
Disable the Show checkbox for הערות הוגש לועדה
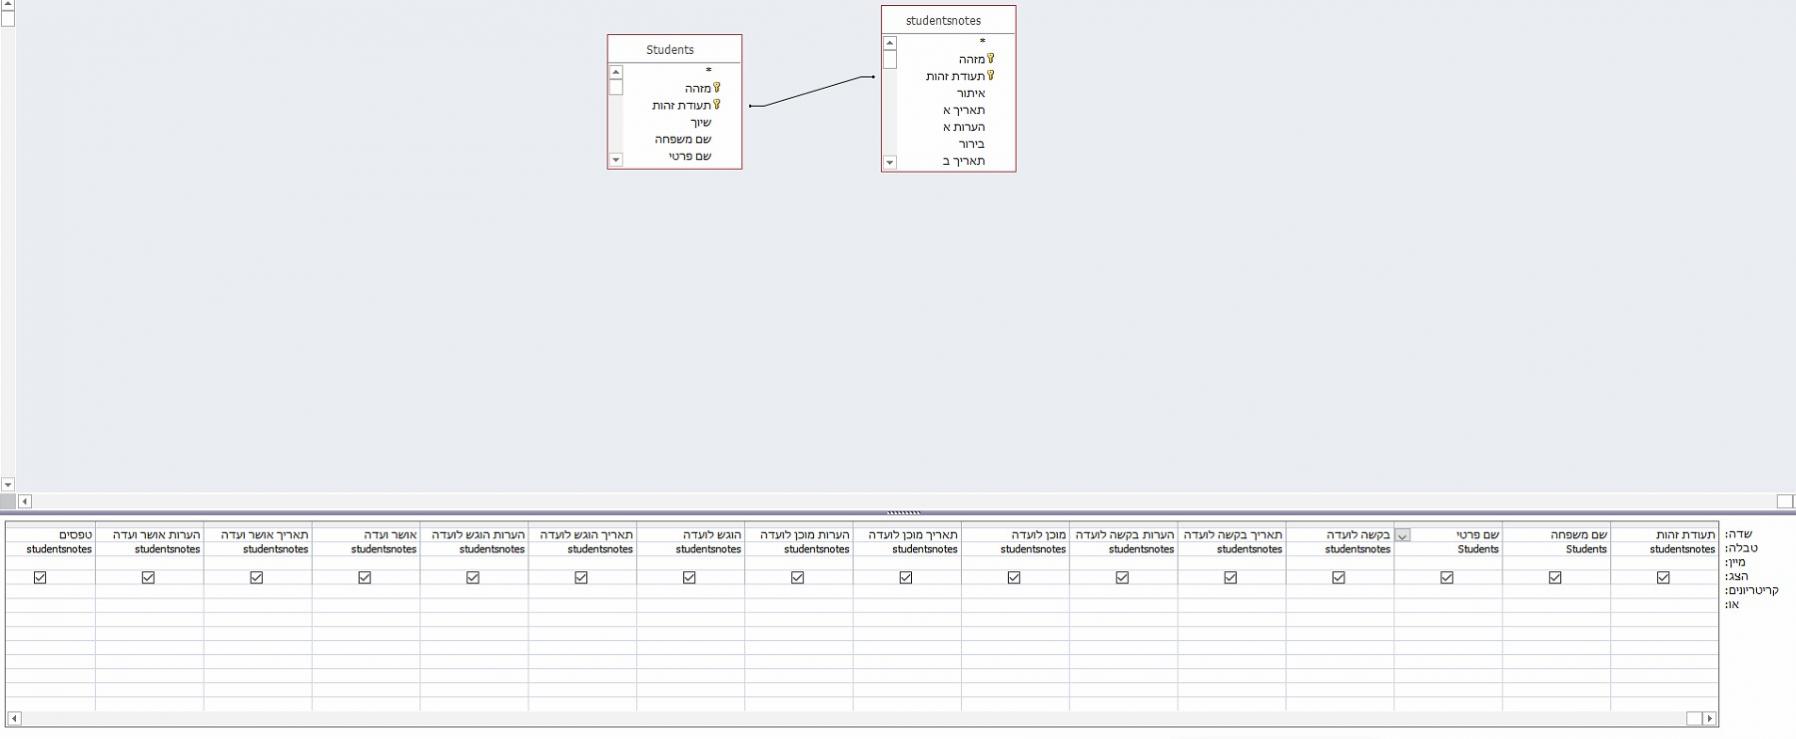pos(473,577)
